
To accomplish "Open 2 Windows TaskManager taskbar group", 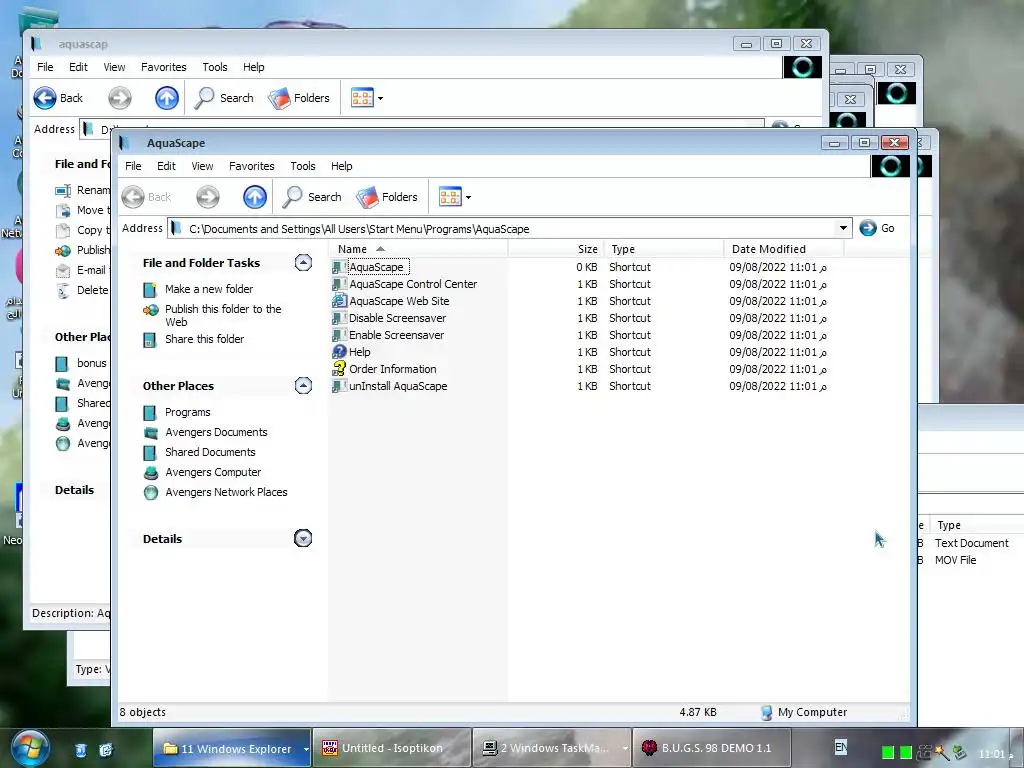I will click(x=552, y=748).
